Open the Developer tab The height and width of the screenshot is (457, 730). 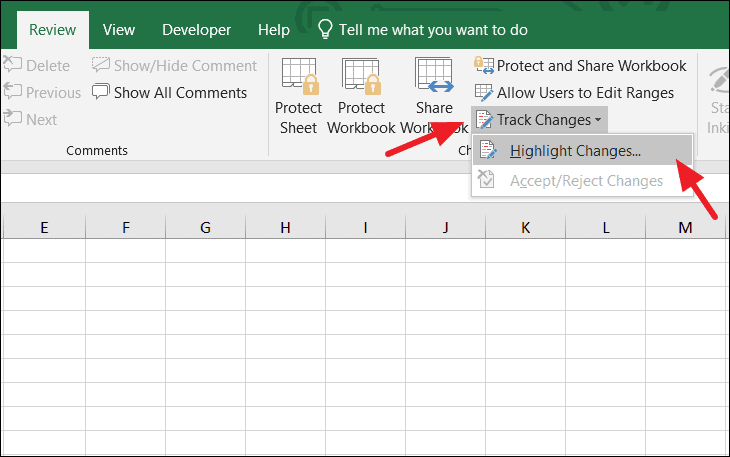pyautogui.click(x=194, y=30)
